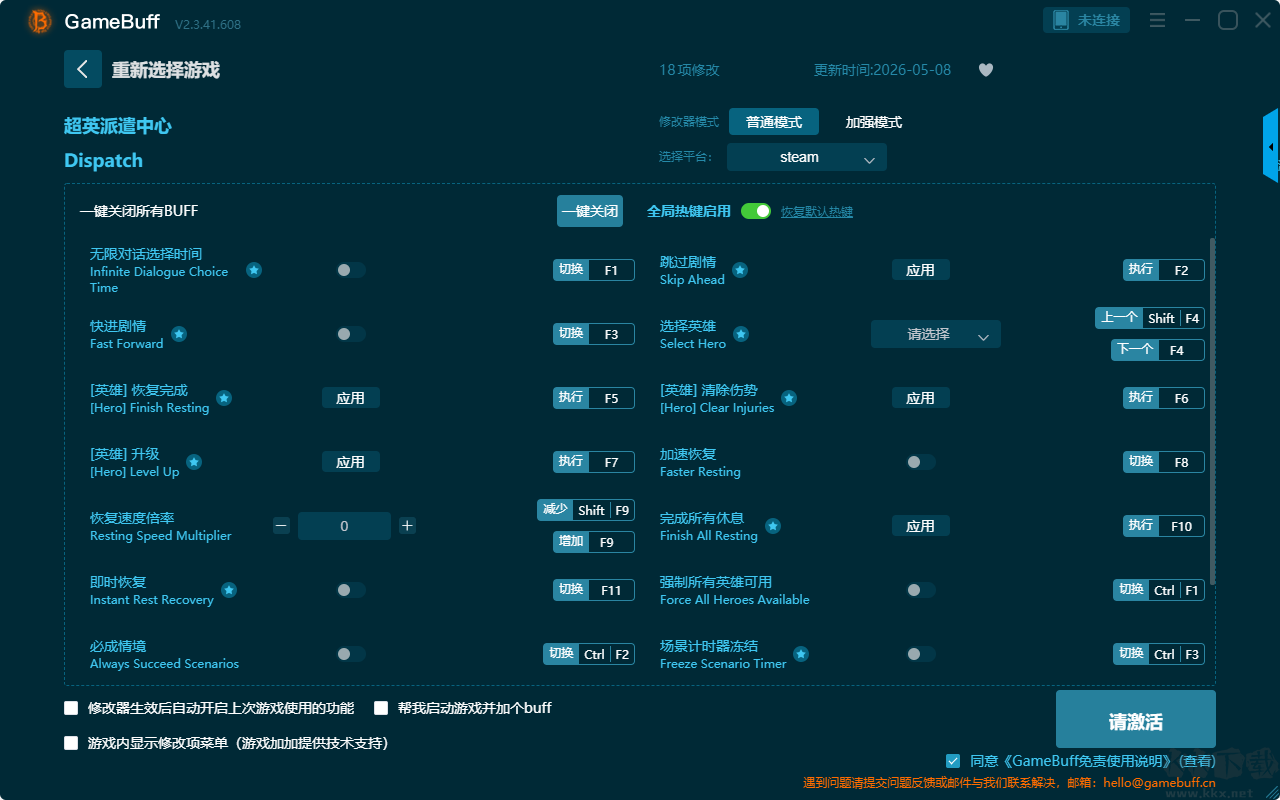Toggle Instant Rest Recovery switch
The image size is (1280, 800).
(351, 590)
